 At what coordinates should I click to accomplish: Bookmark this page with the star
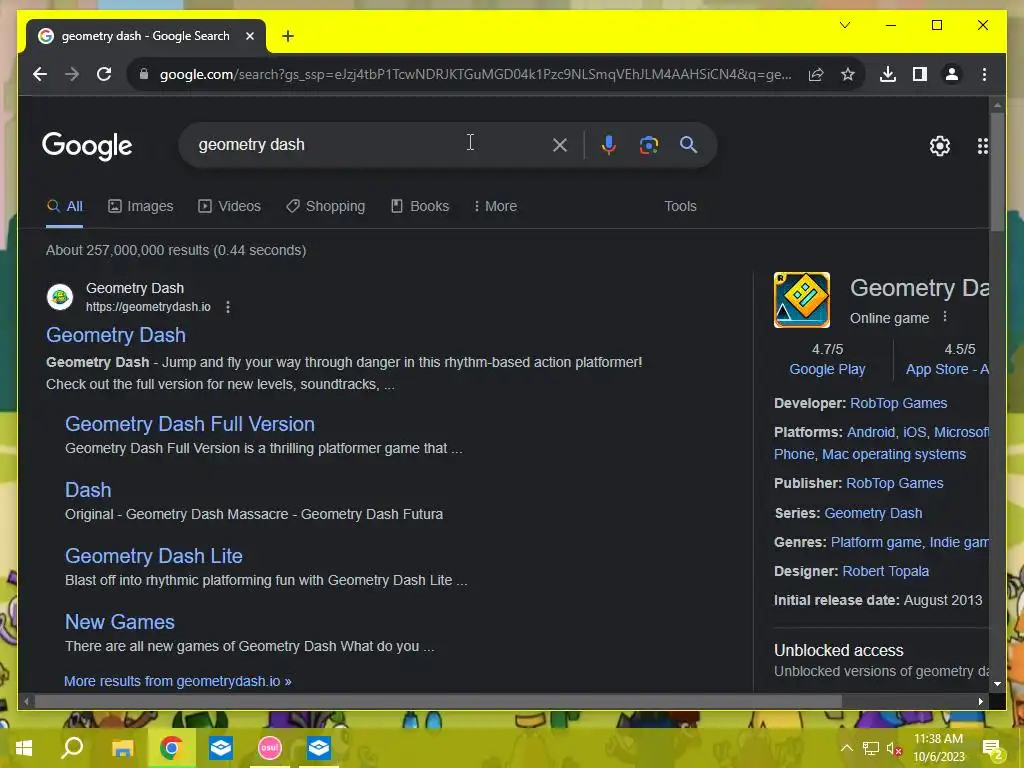point(848,74)
